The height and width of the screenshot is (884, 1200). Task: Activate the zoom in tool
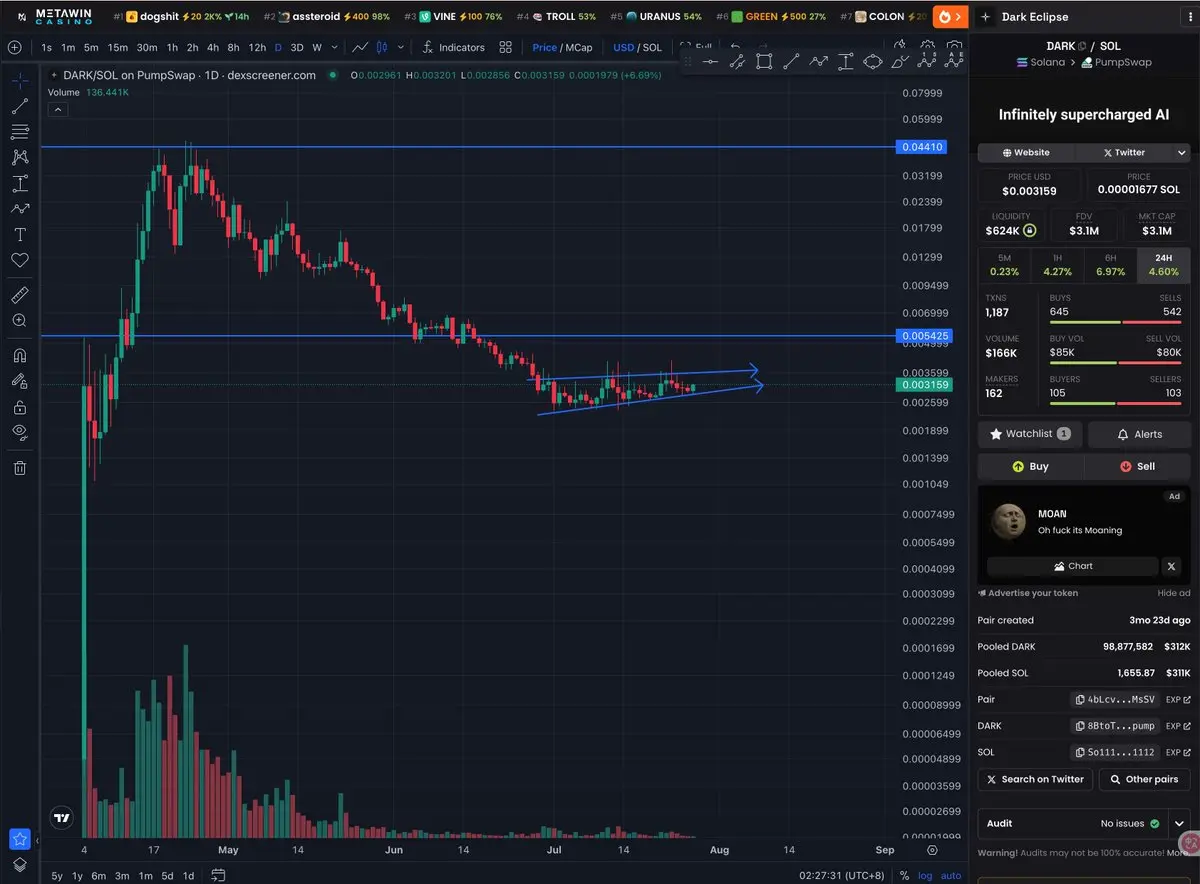click(19, 321)
